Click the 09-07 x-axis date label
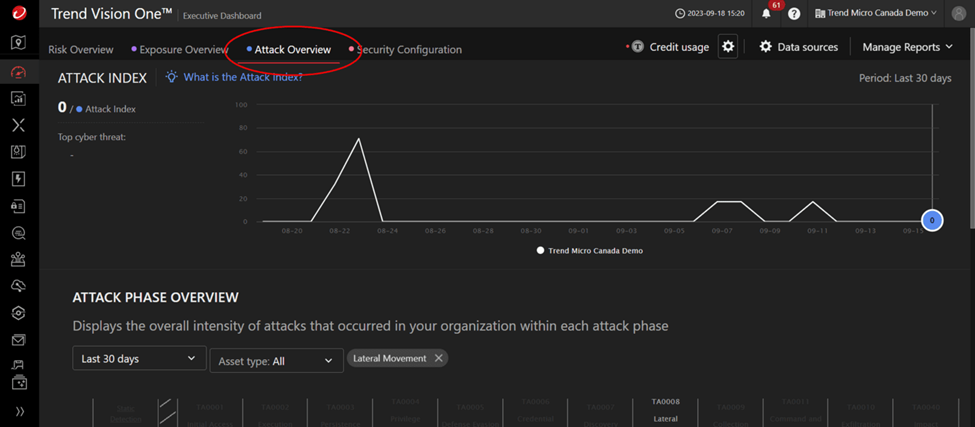 (x=722, y=231)
